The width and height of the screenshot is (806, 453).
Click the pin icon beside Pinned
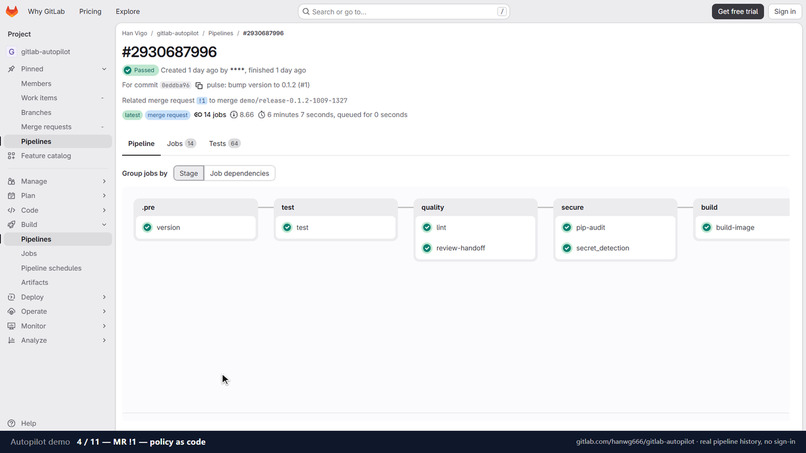point(11,69)
